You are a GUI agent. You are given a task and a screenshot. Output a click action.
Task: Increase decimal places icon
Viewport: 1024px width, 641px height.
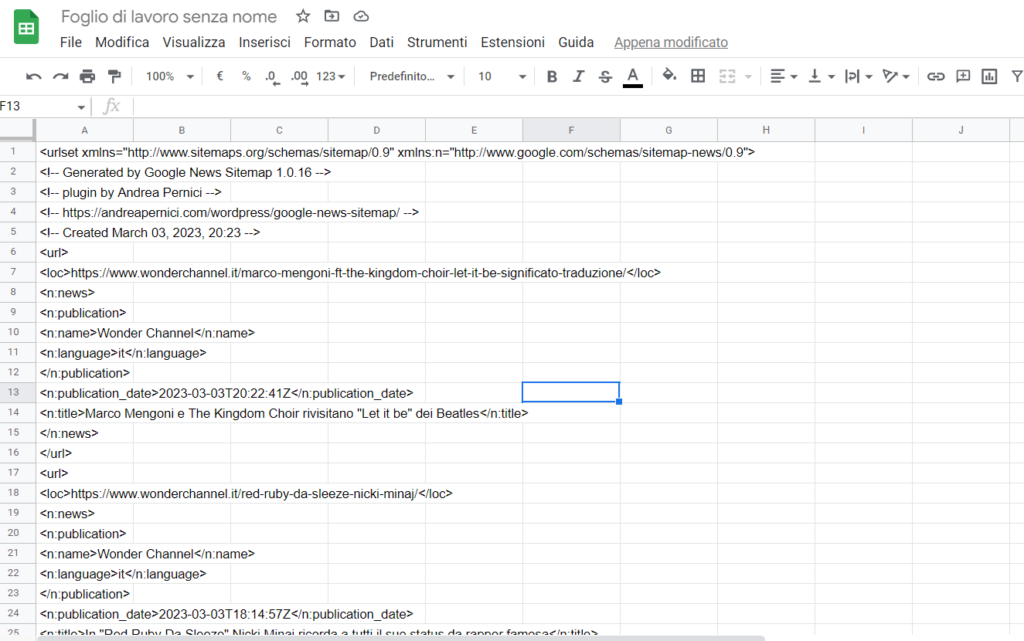click(x=299, y=77)
